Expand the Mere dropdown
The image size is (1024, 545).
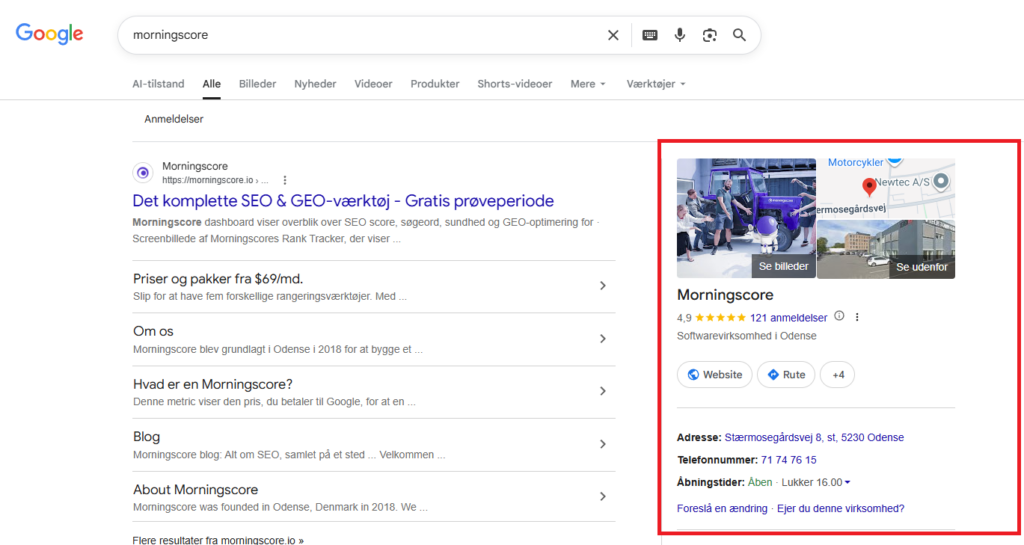[x=588, y=84]
